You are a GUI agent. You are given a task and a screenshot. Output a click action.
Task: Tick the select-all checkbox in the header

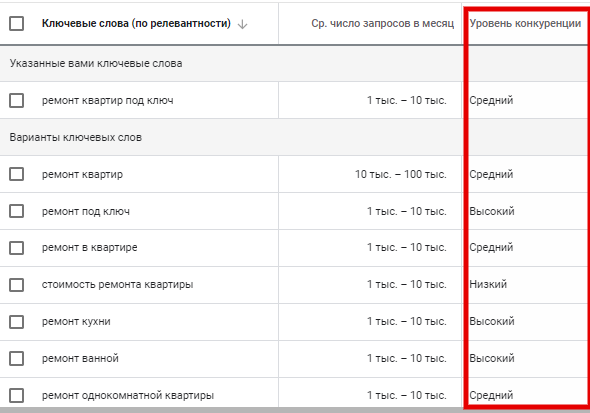[17, 23]
